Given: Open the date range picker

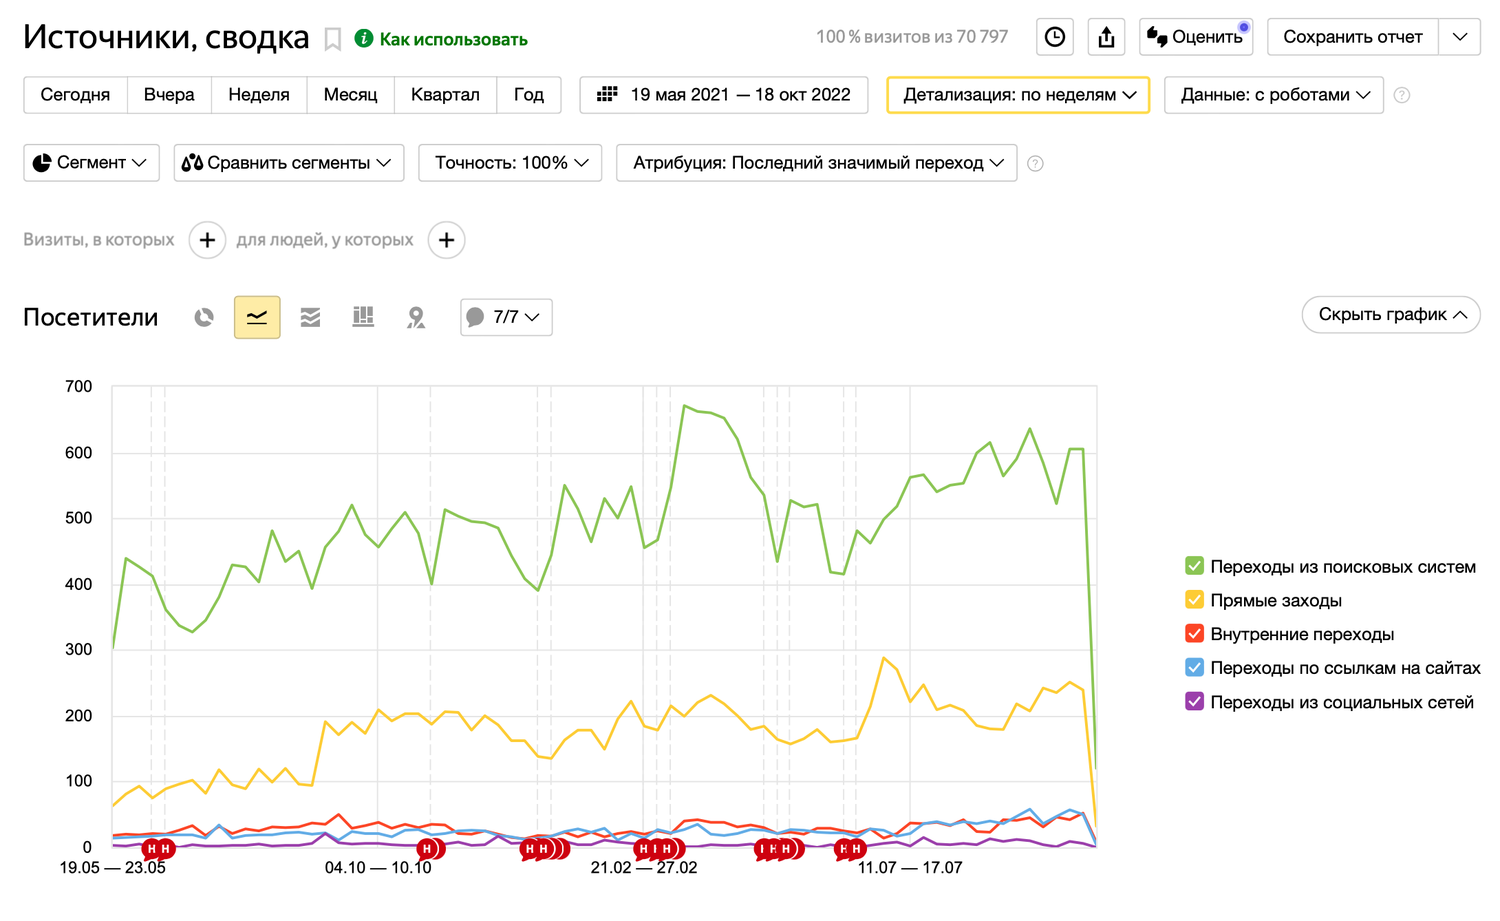Looking at the screenshot, I should tap(724, 95).
